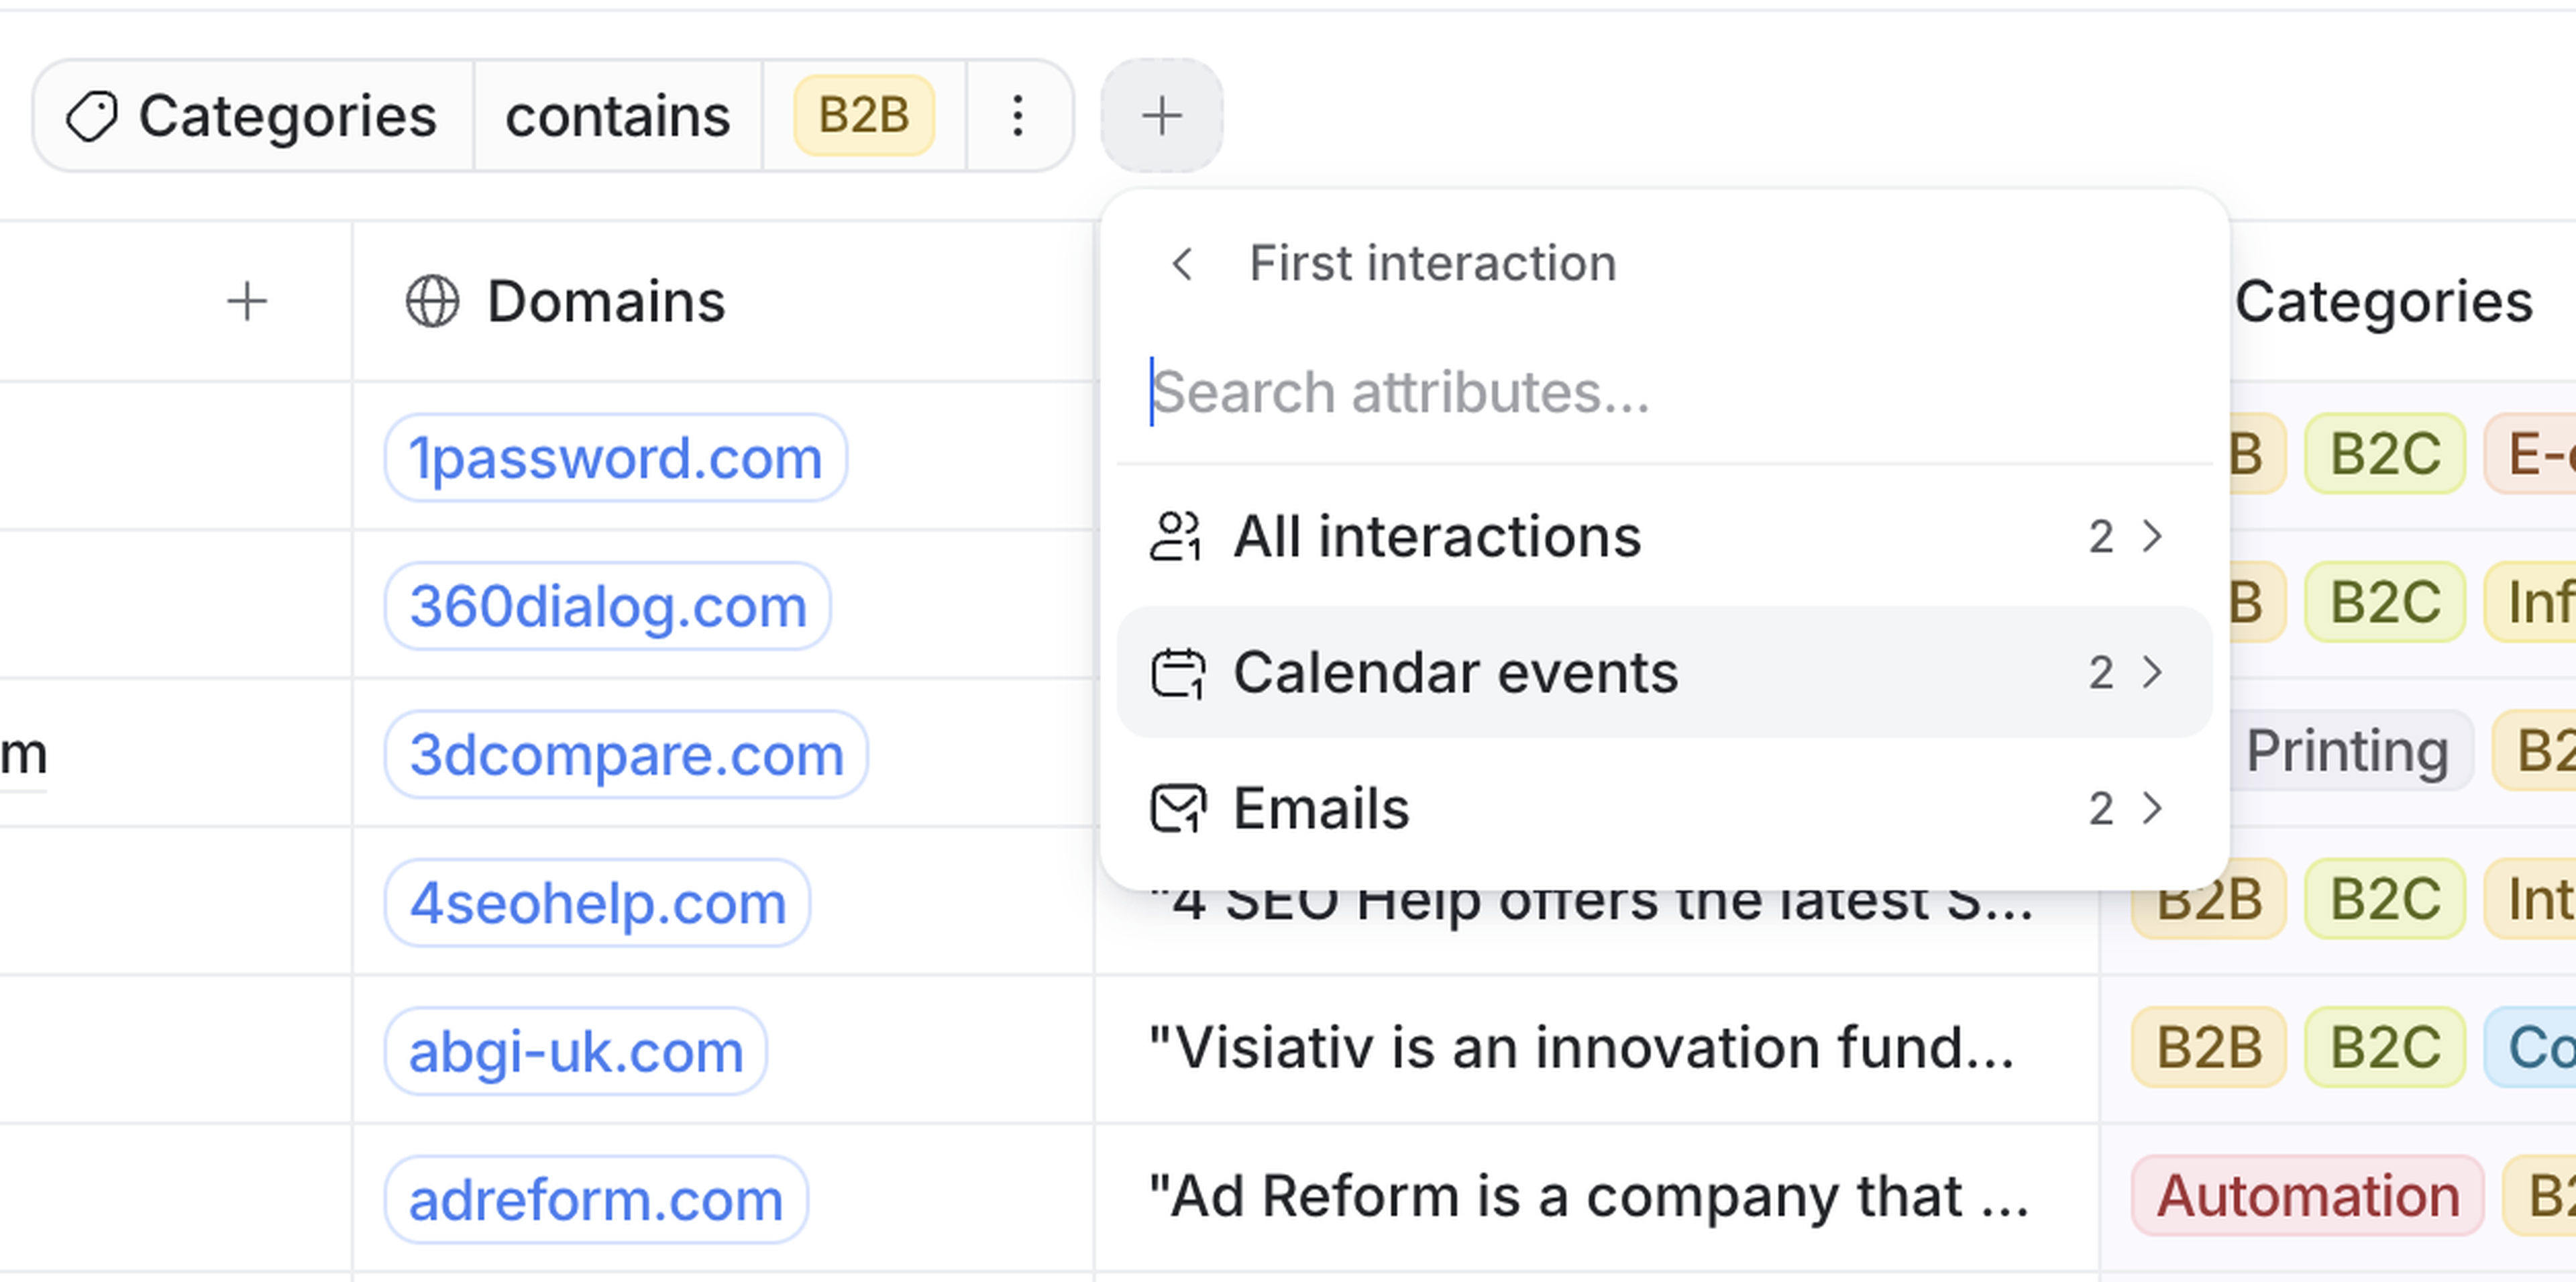This screenshot has width=2576, height=1282.
Task: Click the B2B filter value tag
Action: coord(863,116)
